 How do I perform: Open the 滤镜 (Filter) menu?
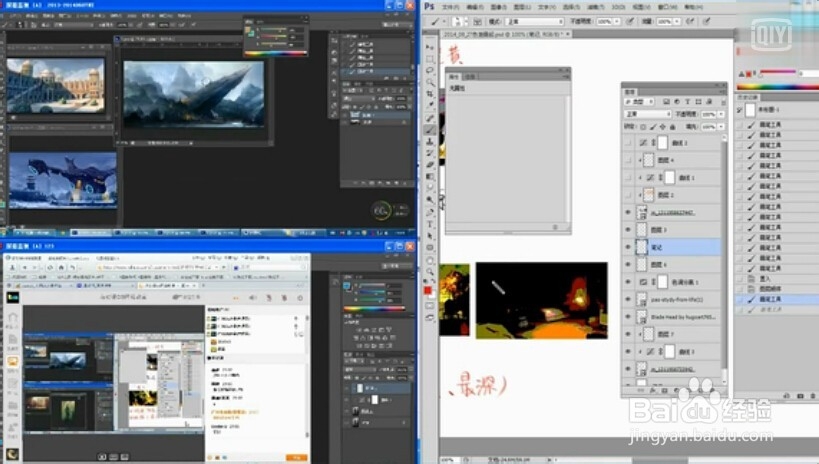tap(595, 7)
